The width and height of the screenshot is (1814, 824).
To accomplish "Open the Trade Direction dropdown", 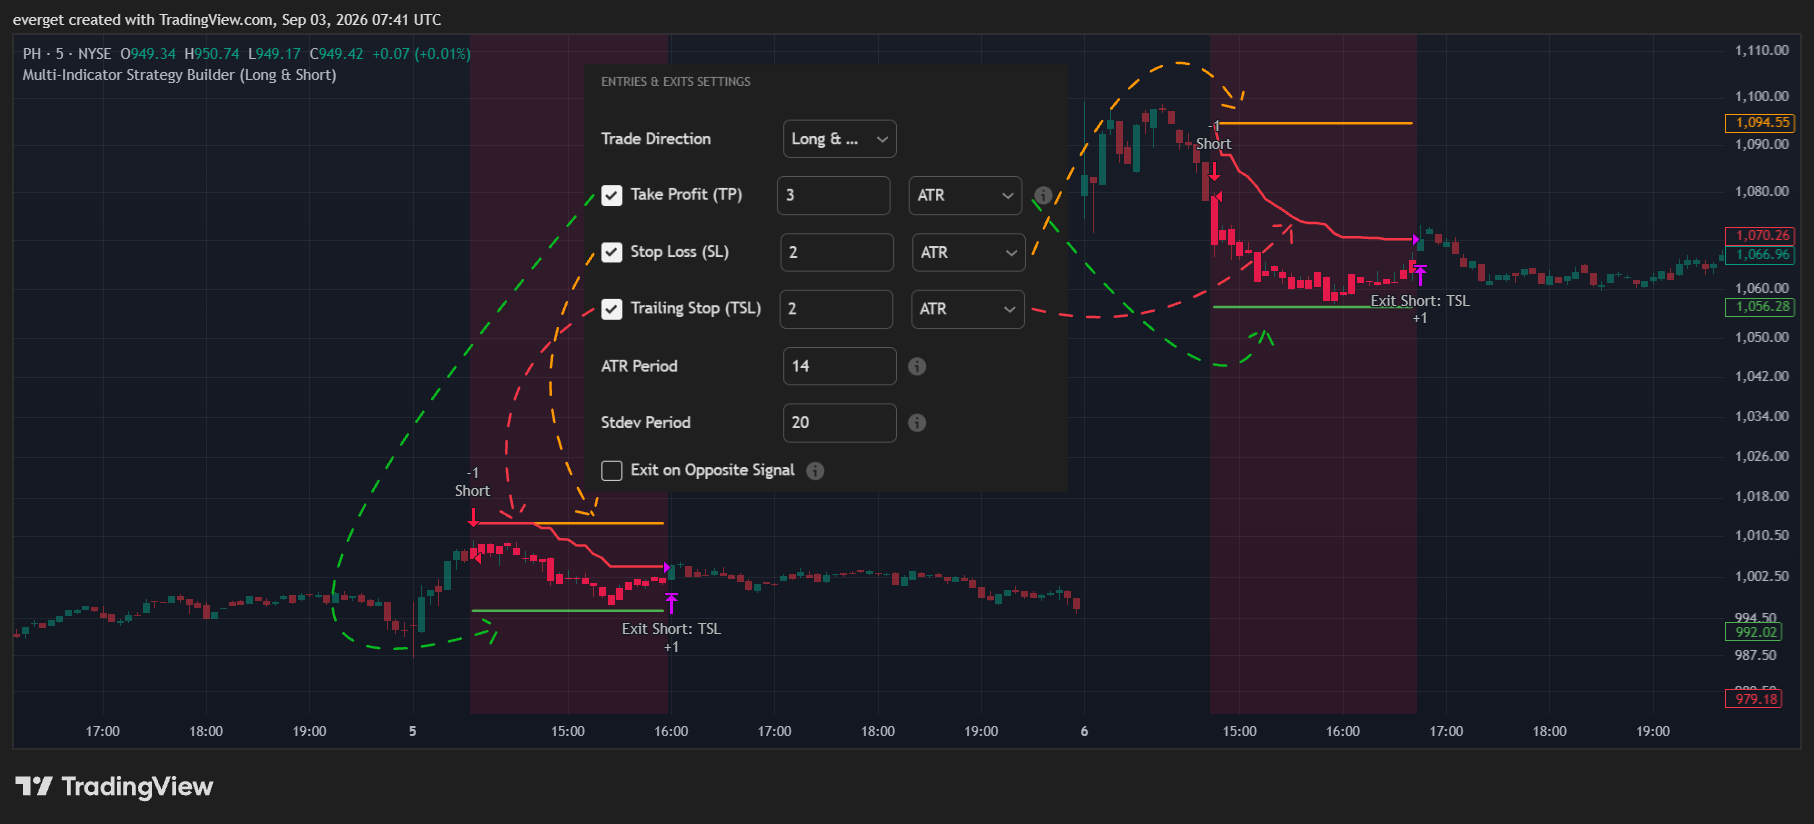I will (840, 139).
